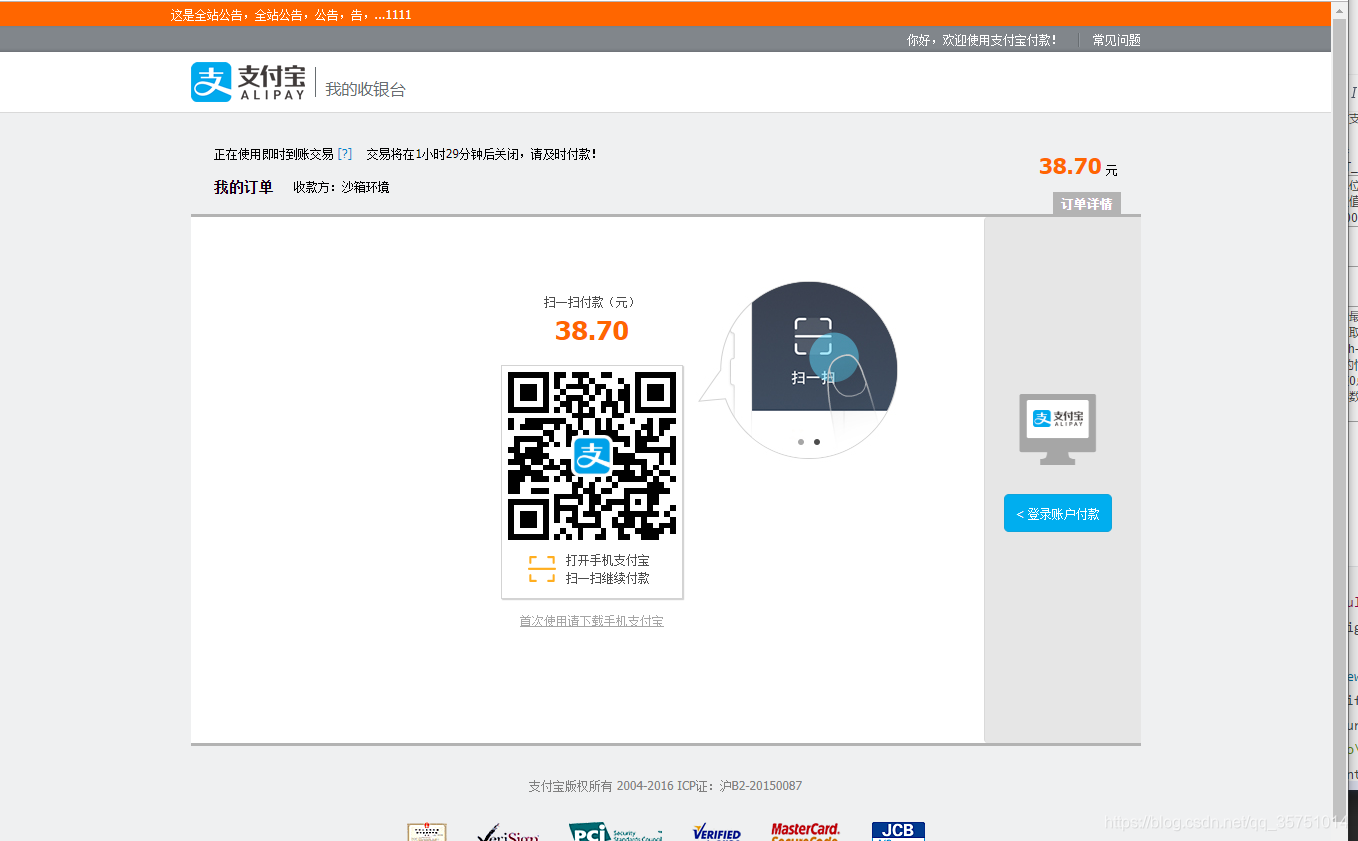Screen dimensions: 1358x841
Task: Click 扫一扫付款(元) label
Action: [x=591, y=302]
